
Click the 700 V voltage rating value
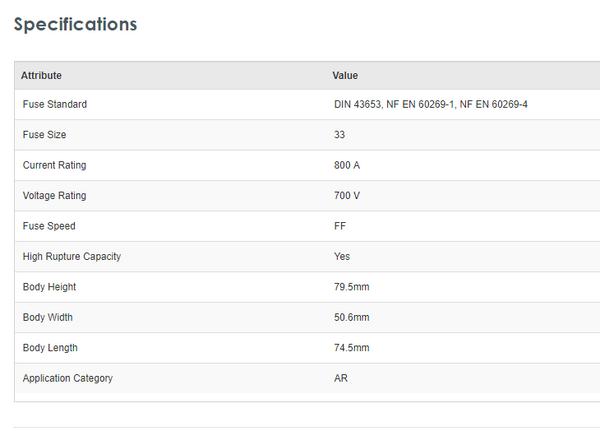pos(347,196)
